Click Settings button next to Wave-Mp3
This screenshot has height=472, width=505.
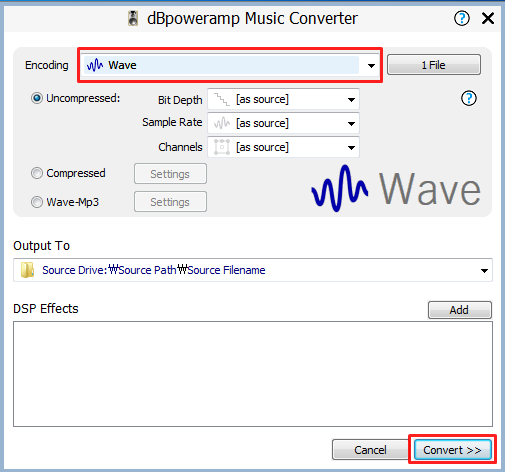(170, 202)
